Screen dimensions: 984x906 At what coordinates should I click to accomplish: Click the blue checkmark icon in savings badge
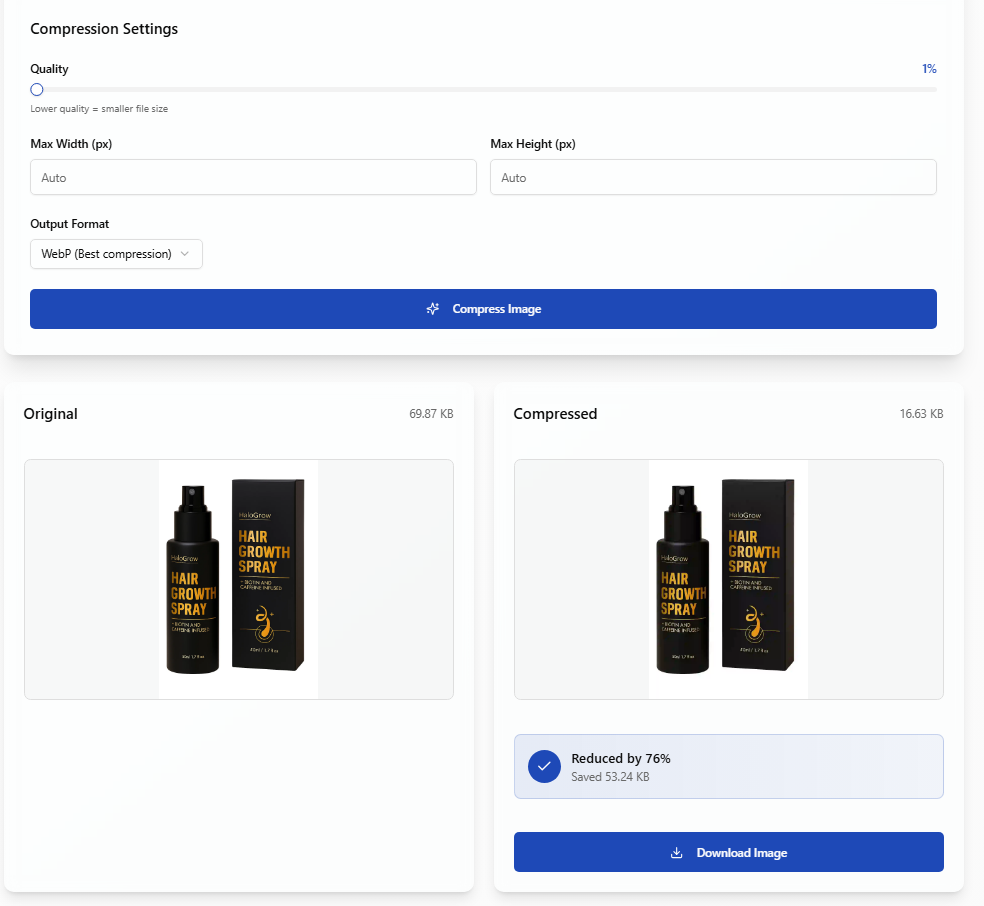(x=544, y=766)
